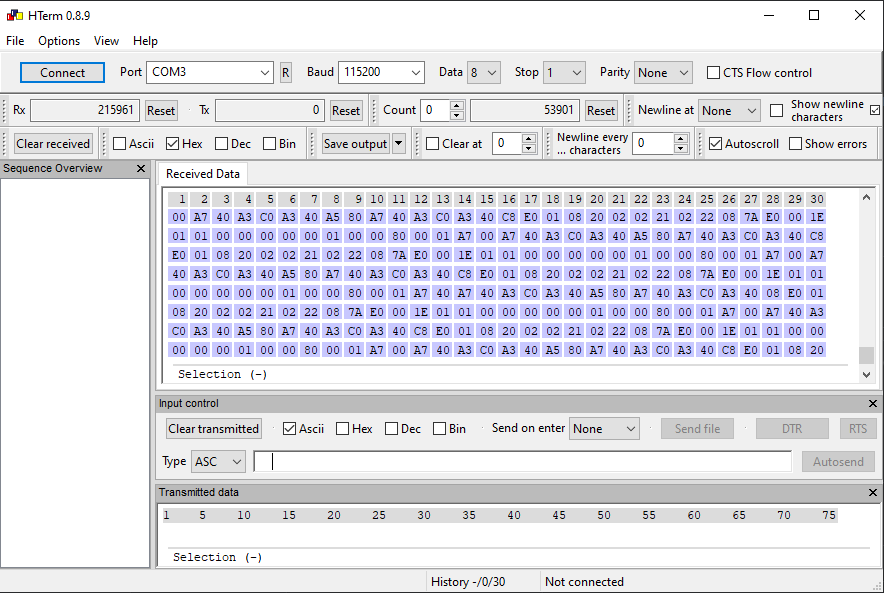884x593 pixels.
Task: Click the Save output button
Action: [x=356, y=144]
